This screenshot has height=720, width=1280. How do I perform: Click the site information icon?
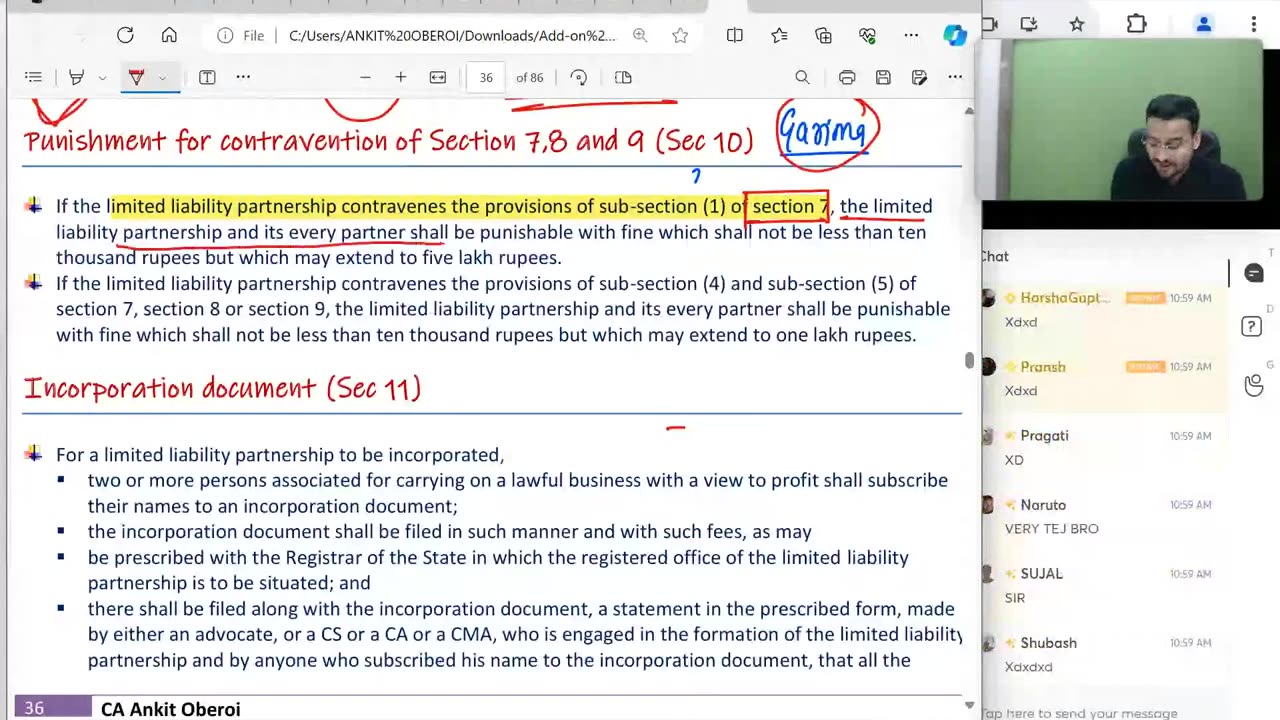point(225,35)
